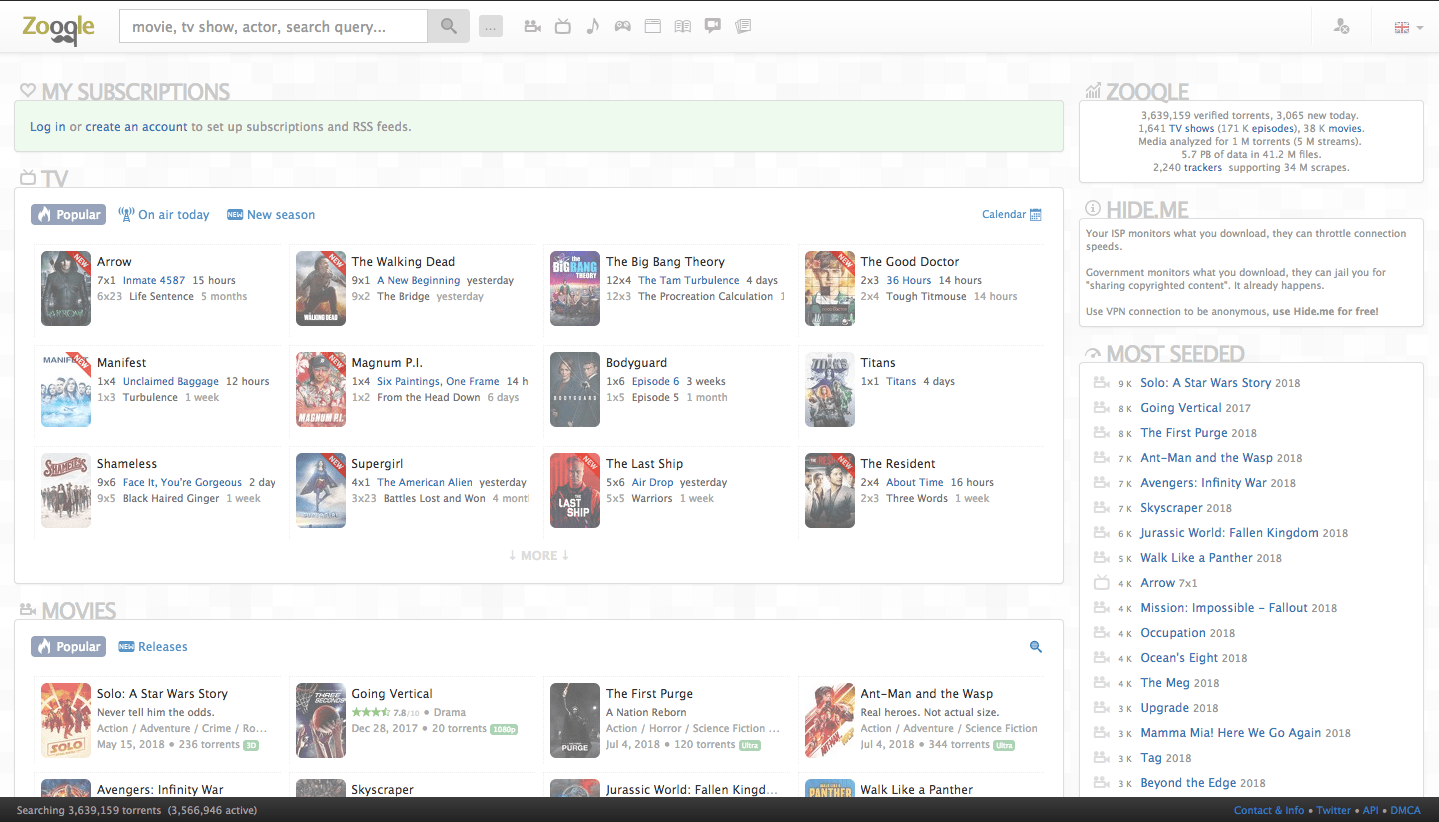The image size is (1439, 822).
Task: Switch to the movie Releases tab
Action: coord(153,647)
